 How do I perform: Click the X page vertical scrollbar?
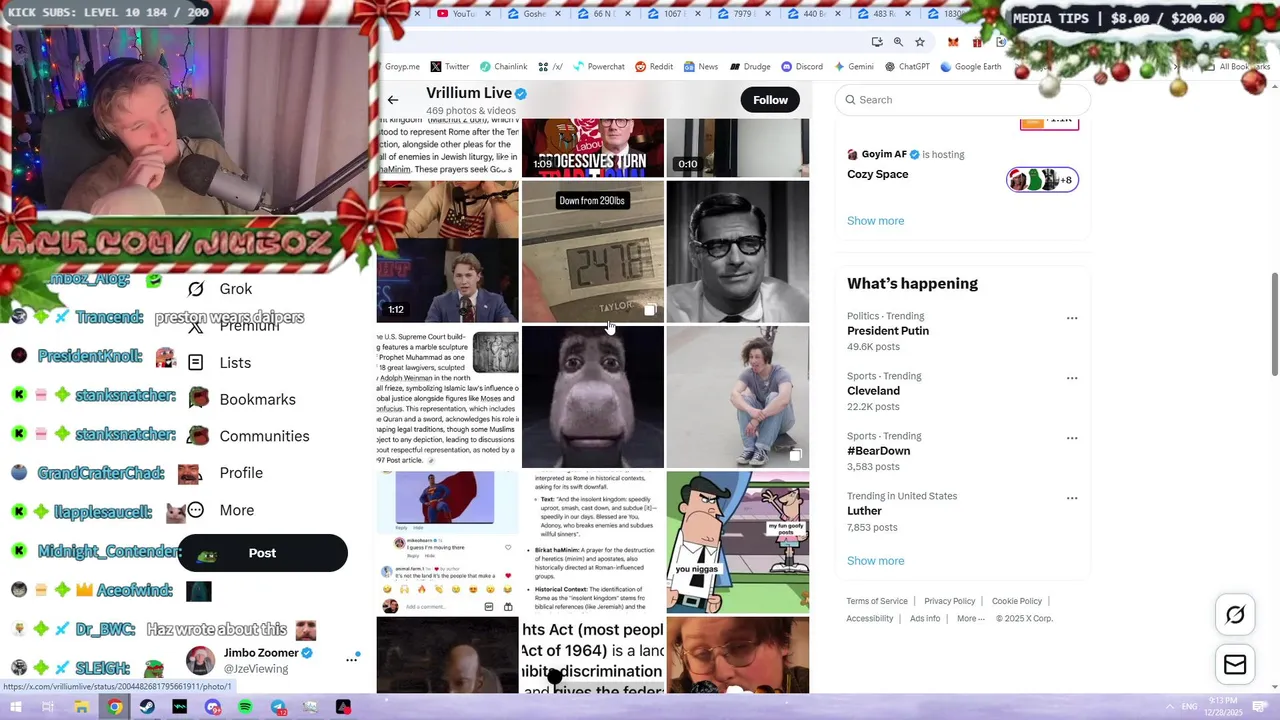coord(1275,325)
